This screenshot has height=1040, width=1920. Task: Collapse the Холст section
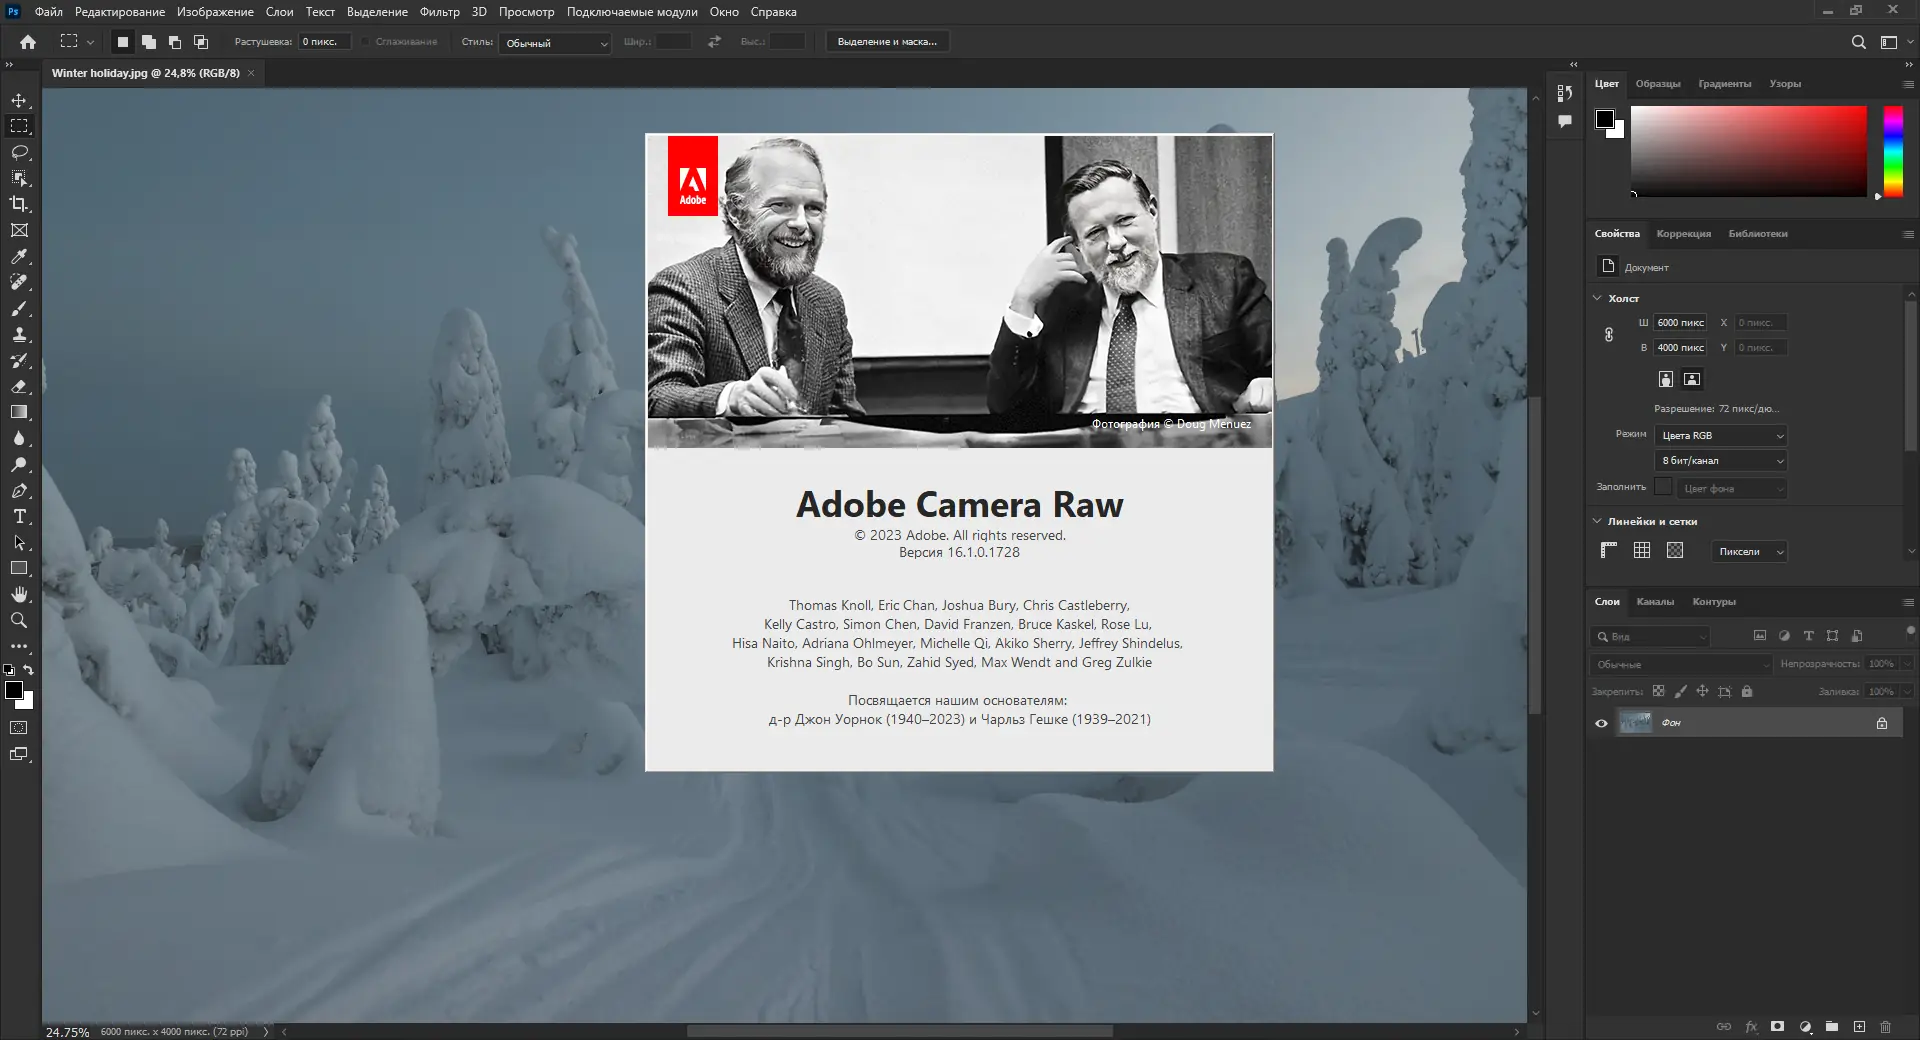coord(1597,298)
